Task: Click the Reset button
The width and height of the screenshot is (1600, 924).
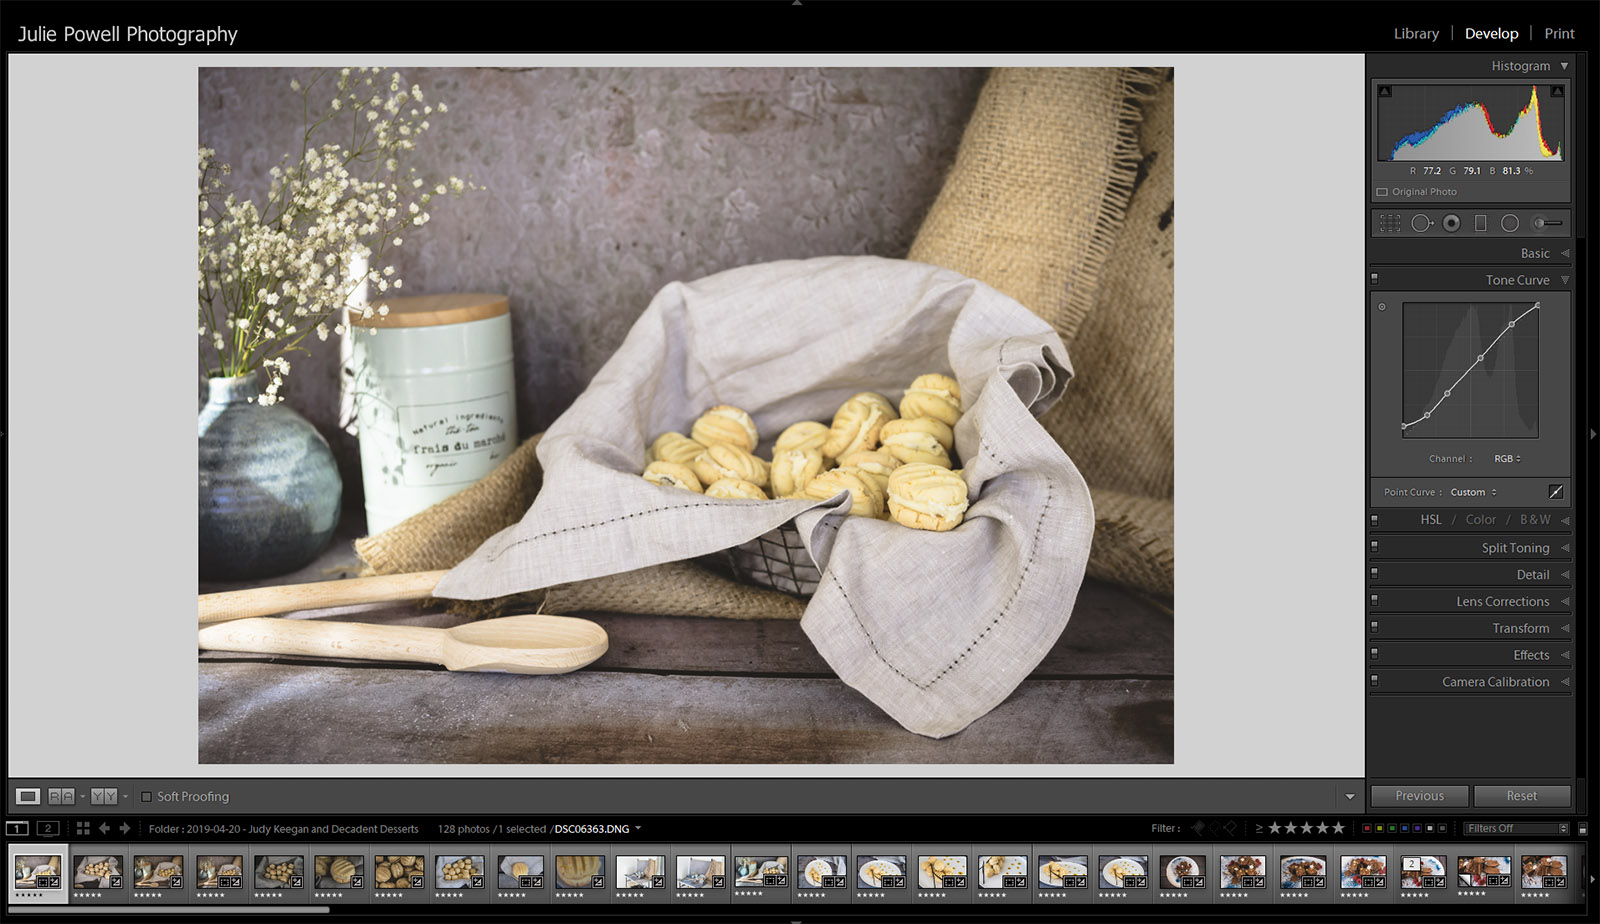Action: [x=1521, y=796]
